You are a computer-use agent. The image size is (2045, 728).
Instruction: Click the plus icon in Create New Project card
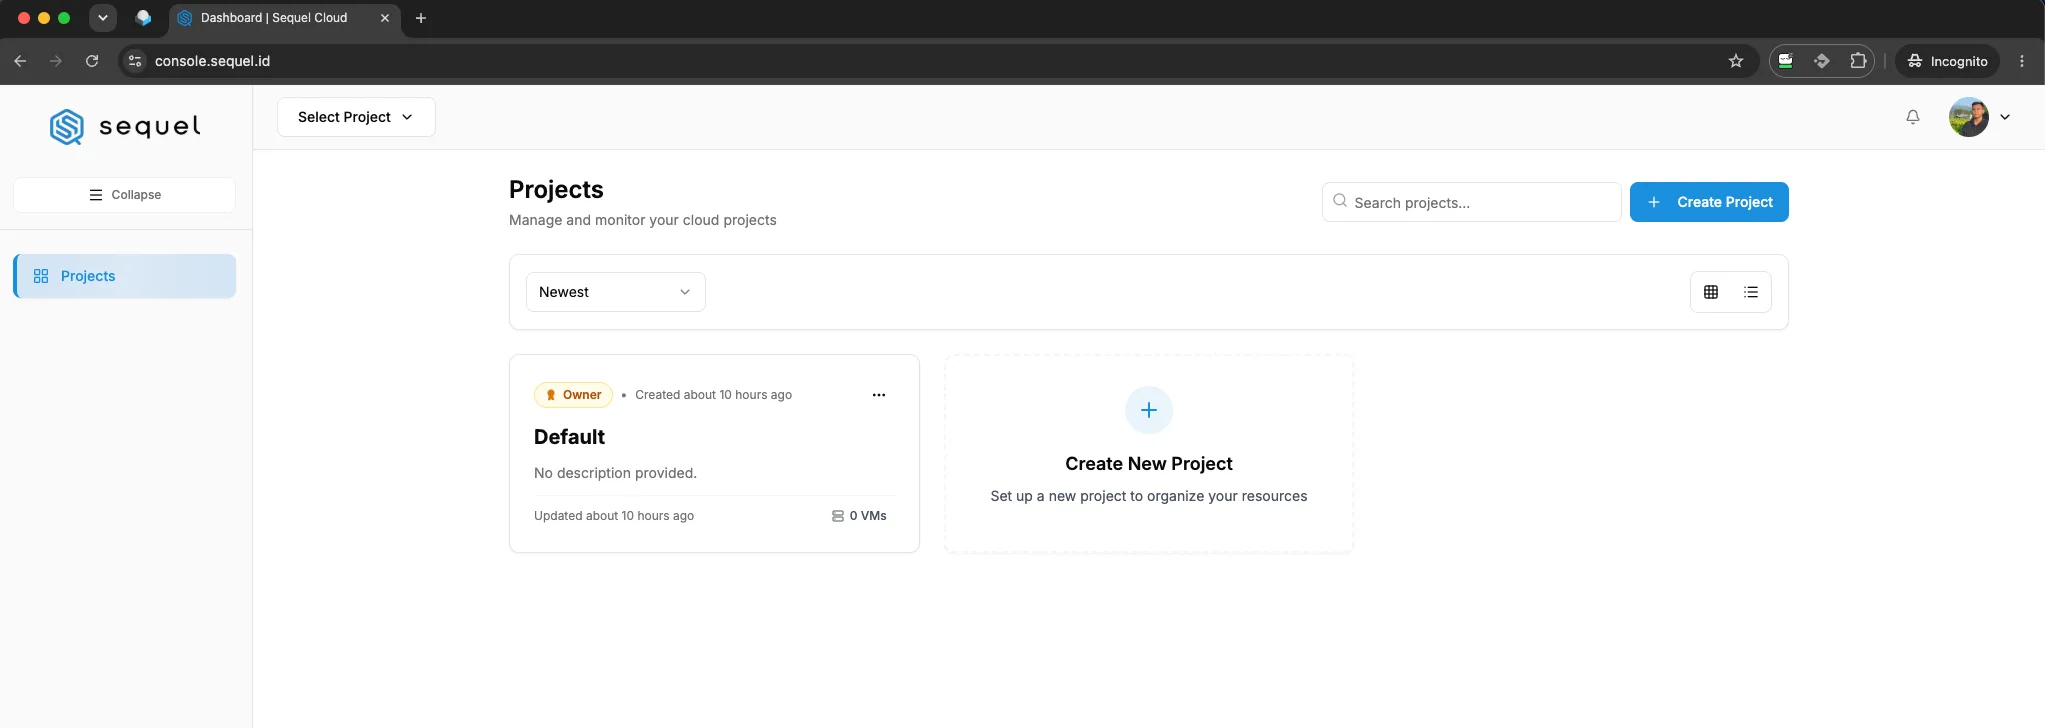[1148, 410]
